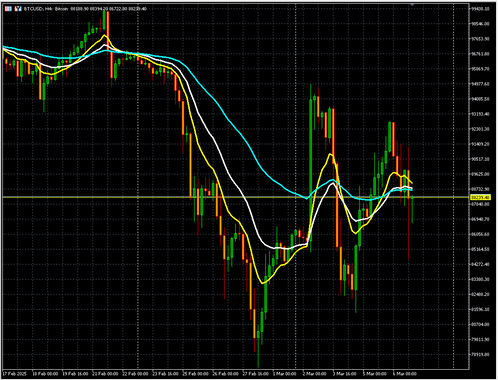Click time axis label 25 Feb 00:00
Screen dimensions: 498x380
click(x=195, y=374)
